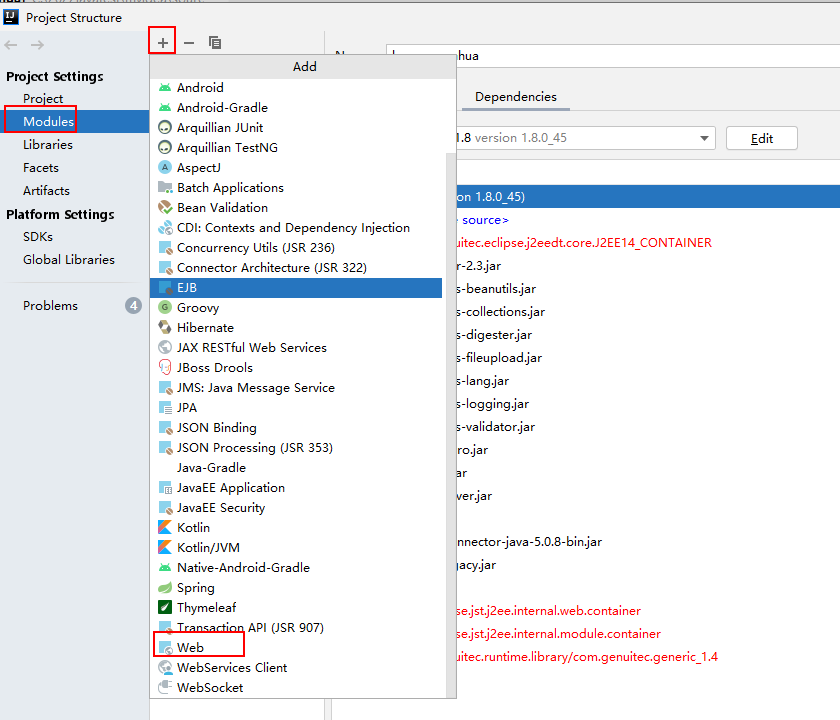Click the CDI facet icon

165,228
